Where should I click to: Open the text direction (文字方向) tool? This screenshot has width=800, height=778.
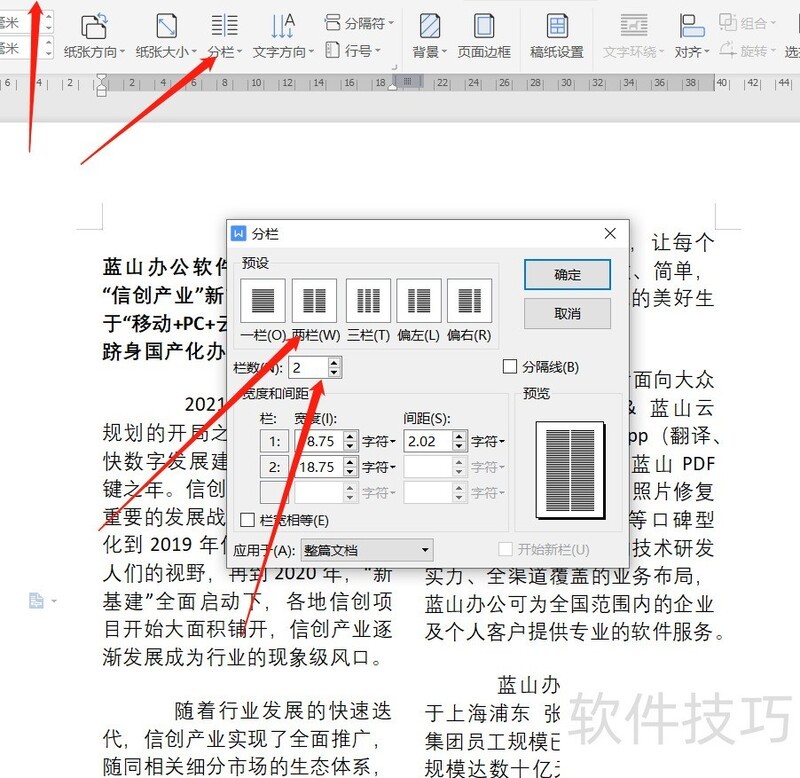click(x=283, y=36)
